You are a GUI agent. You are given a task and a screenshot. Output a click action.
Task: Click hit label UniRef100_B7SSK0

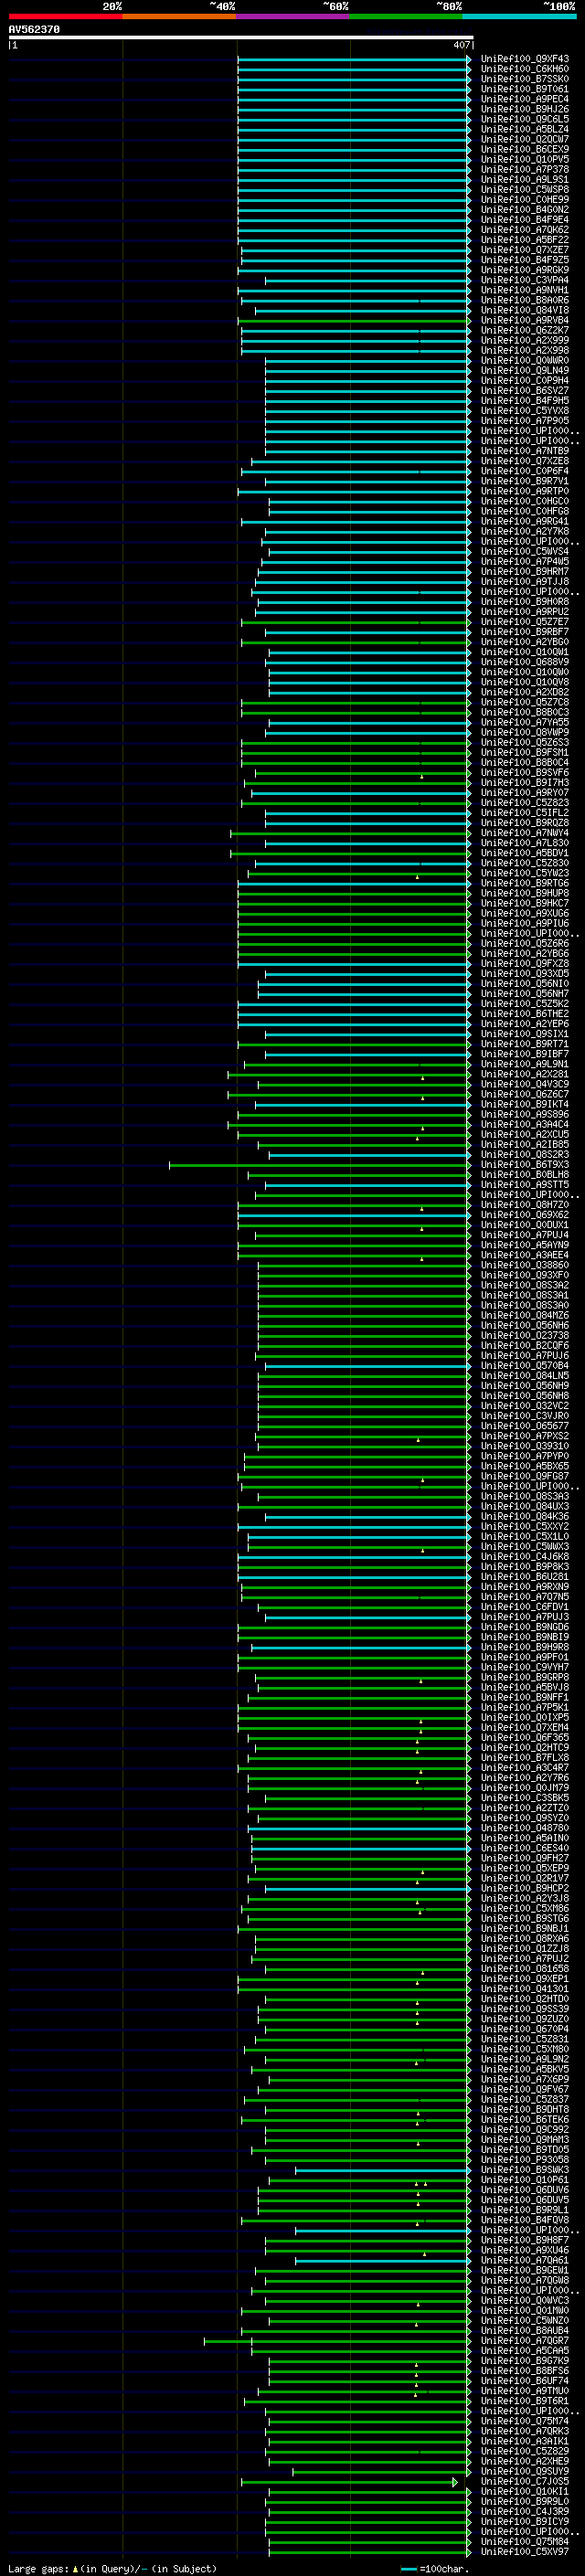click(525, 79)
